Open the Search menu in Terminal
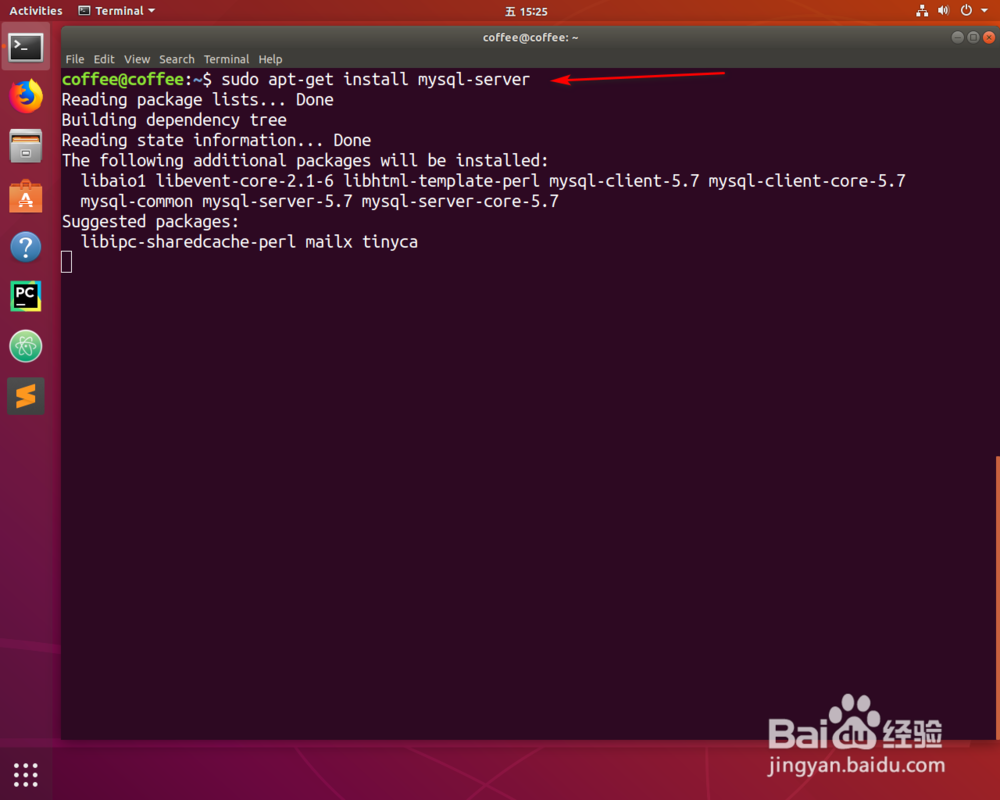The width and height of the screenshot is (1000, 800). (x=177, y=59)
